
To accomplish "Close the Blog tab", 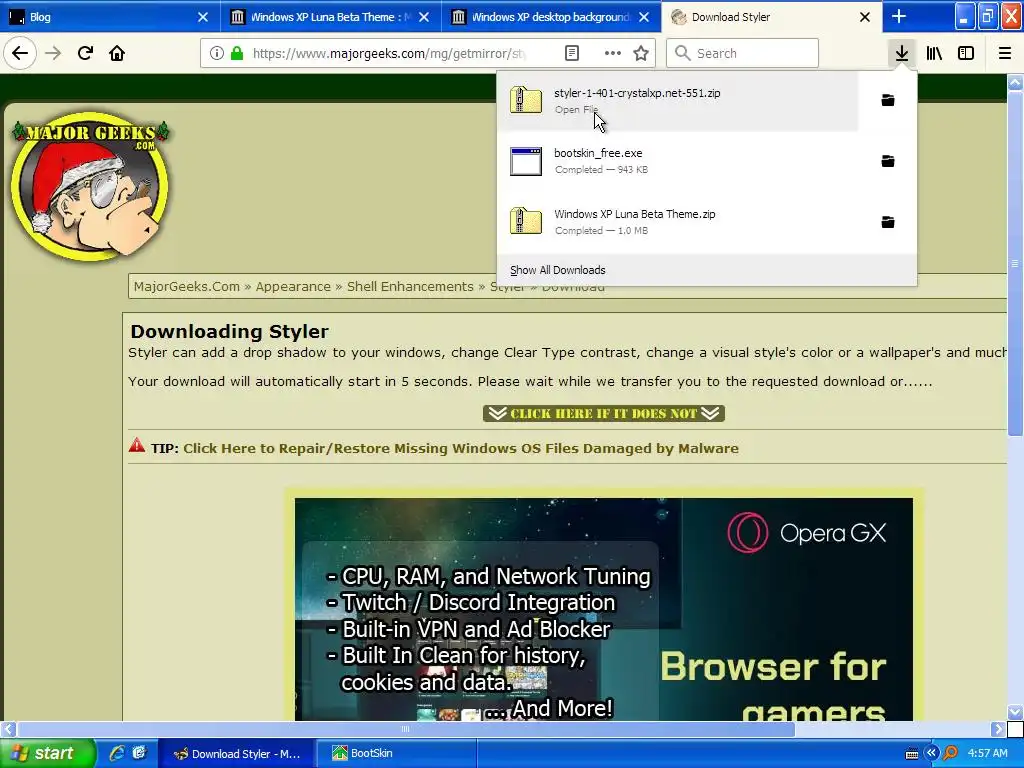I will [203, 17].
